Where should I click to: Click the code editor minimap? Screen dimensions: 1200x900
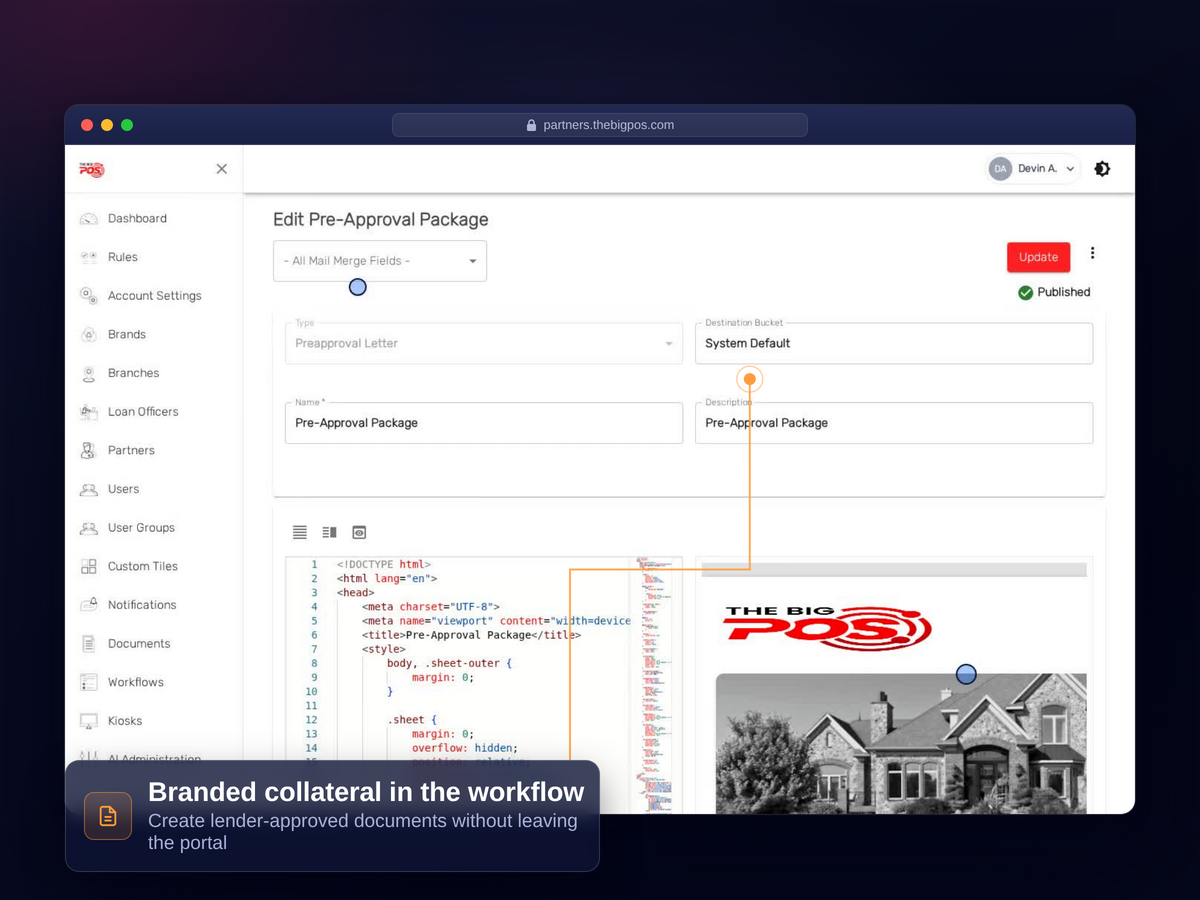pos(656,685)
